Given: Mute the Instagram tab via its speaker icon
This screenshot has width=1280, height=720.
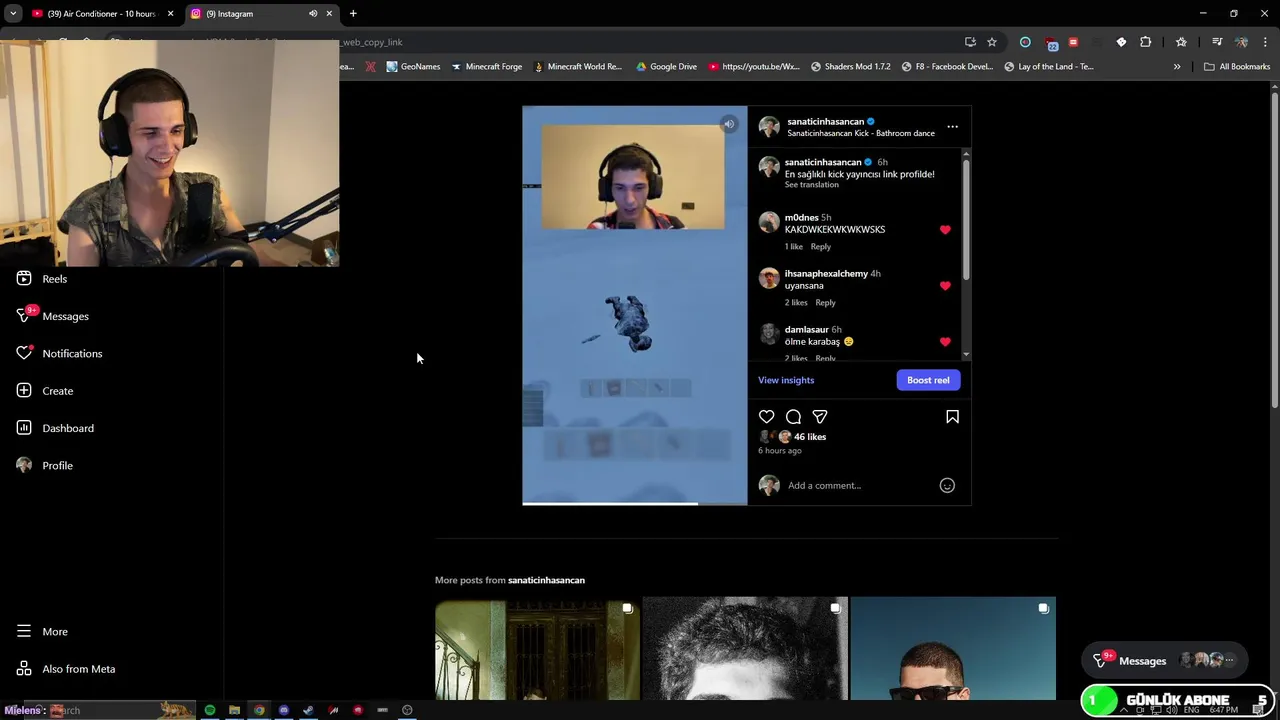Looking at the screenshot, I should coord(313,14).
